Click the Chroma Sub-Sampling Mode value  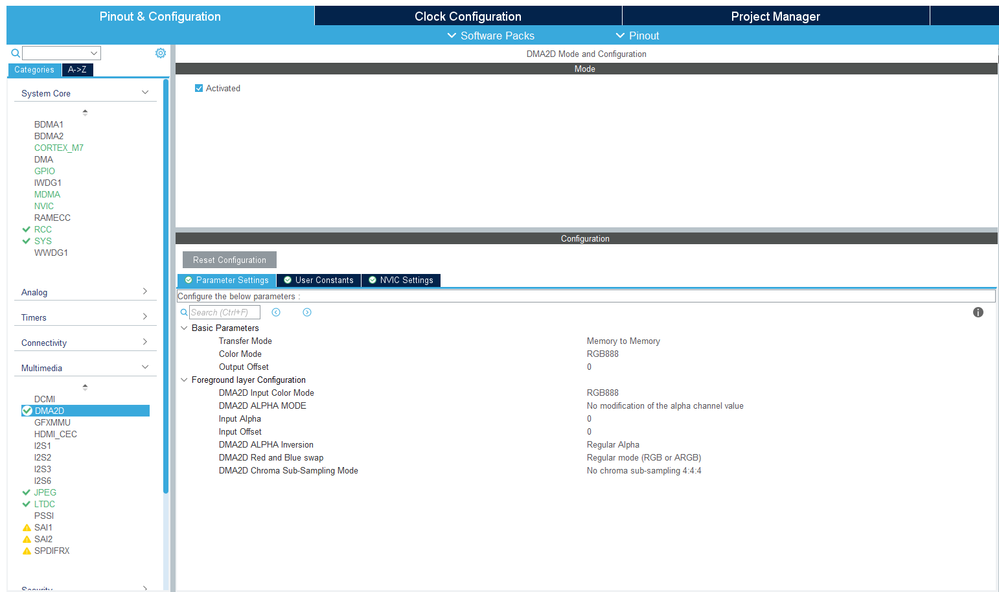643,471
